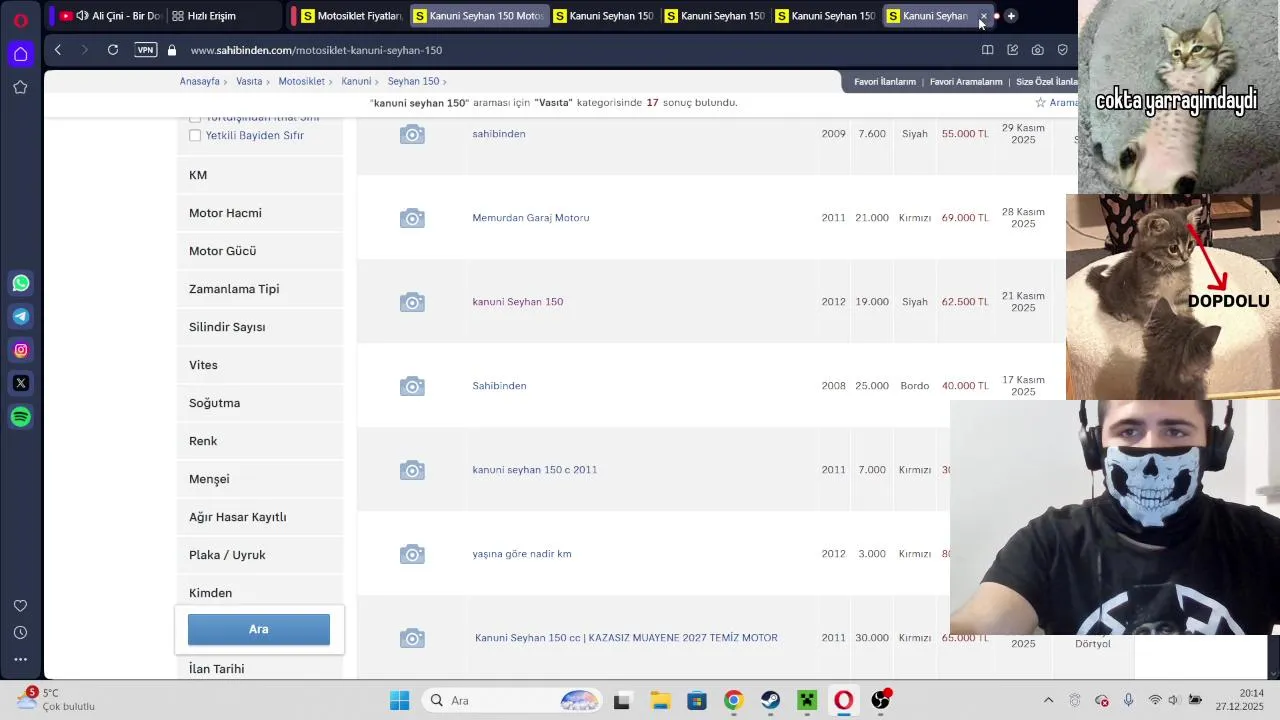Expand the Motor Hacmi filter
Viewport: 1280px width, 720px height.
click(260, 213)
